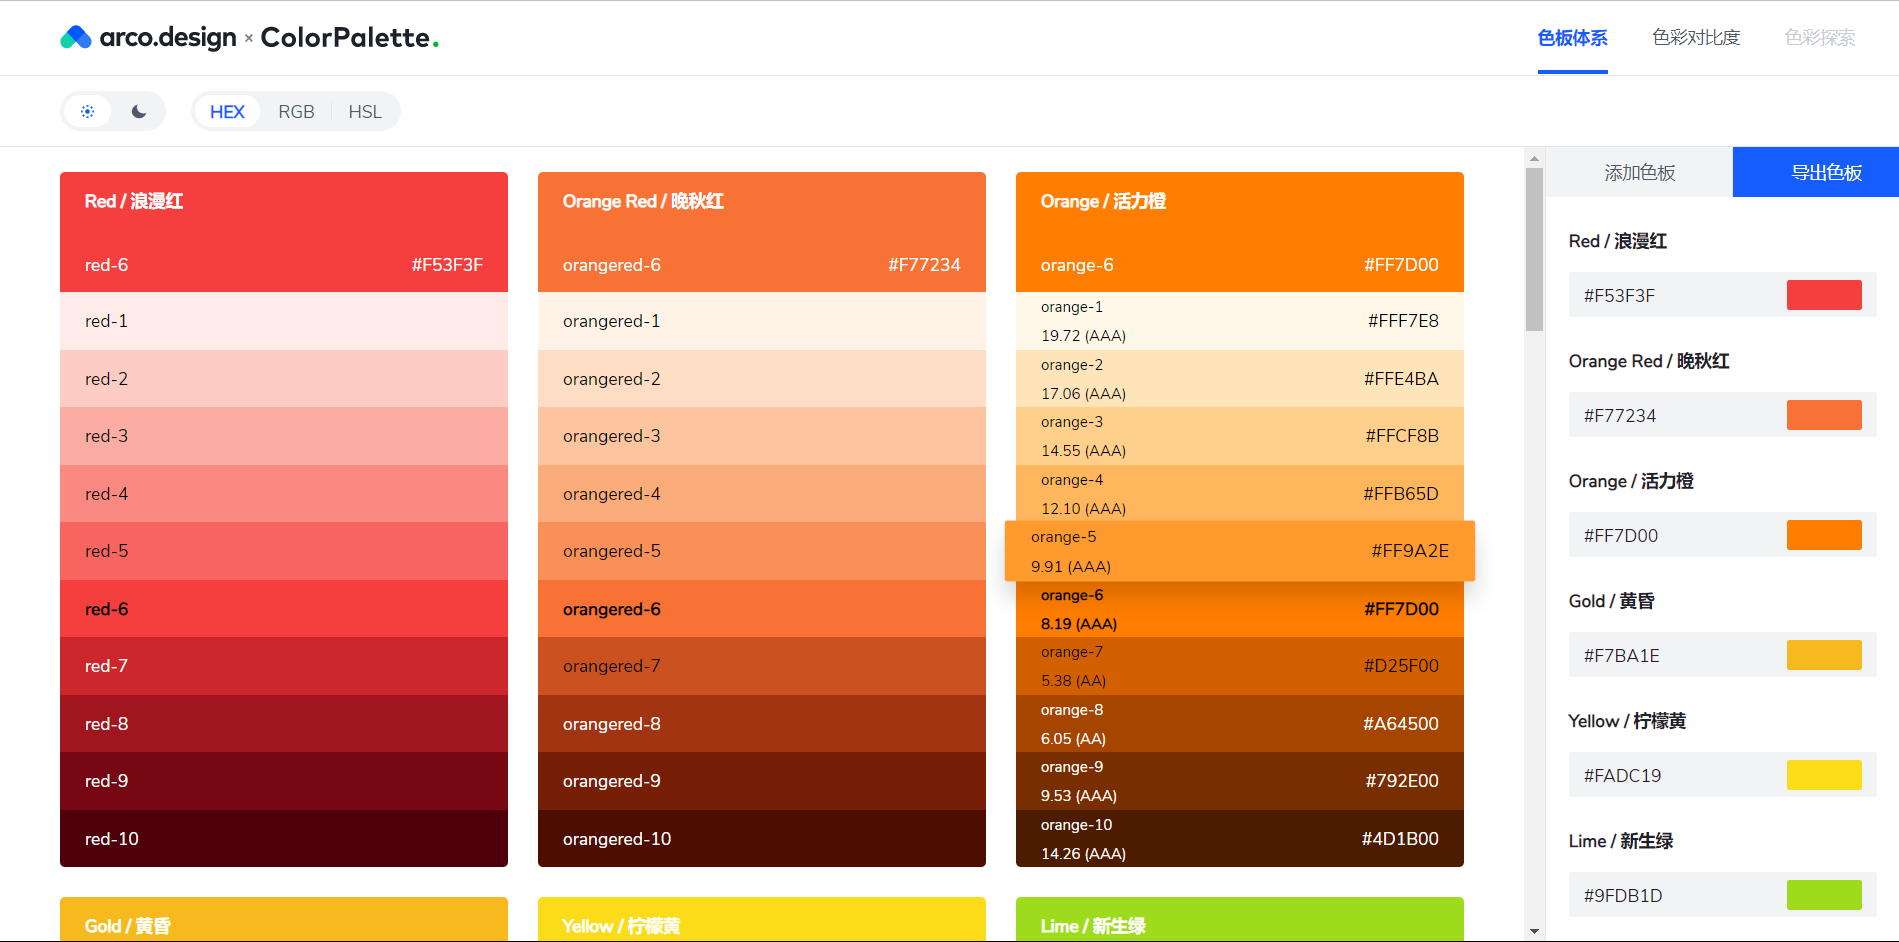
Task: Select the orangered-9 color row
Action: [762, 781]
